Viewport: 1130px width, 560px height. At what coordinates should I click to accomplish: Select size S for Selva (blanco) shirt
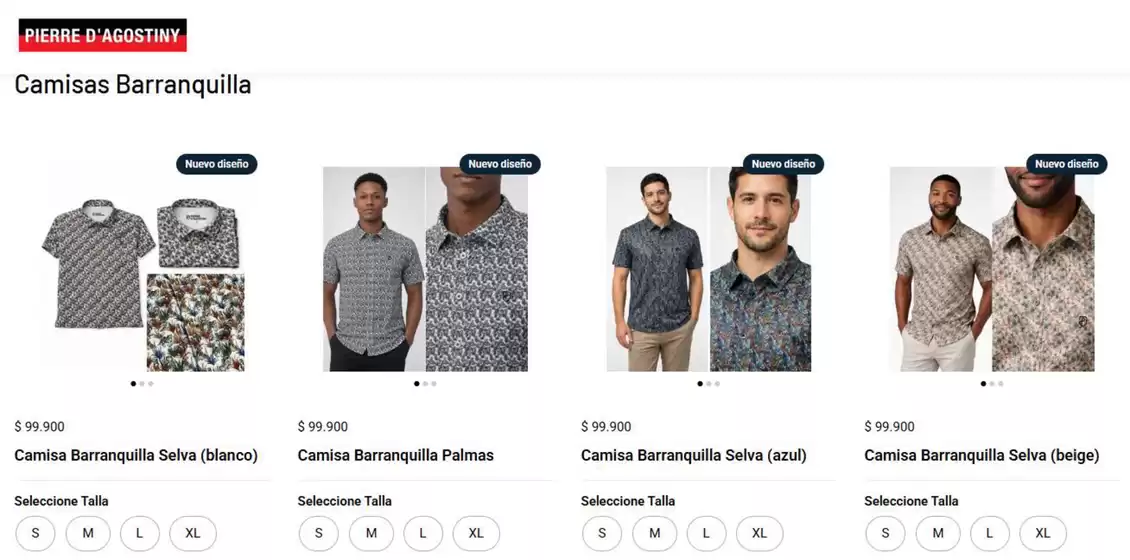(x=35, y=533)
